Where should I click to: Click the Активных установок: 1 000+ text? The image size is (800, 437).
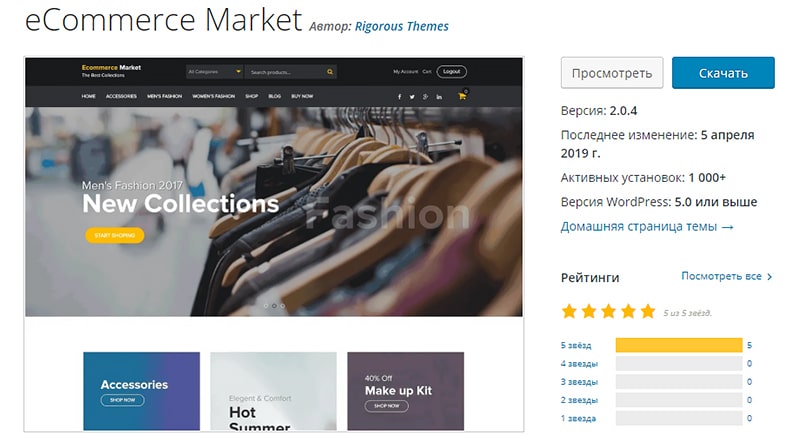pos(643,177)
